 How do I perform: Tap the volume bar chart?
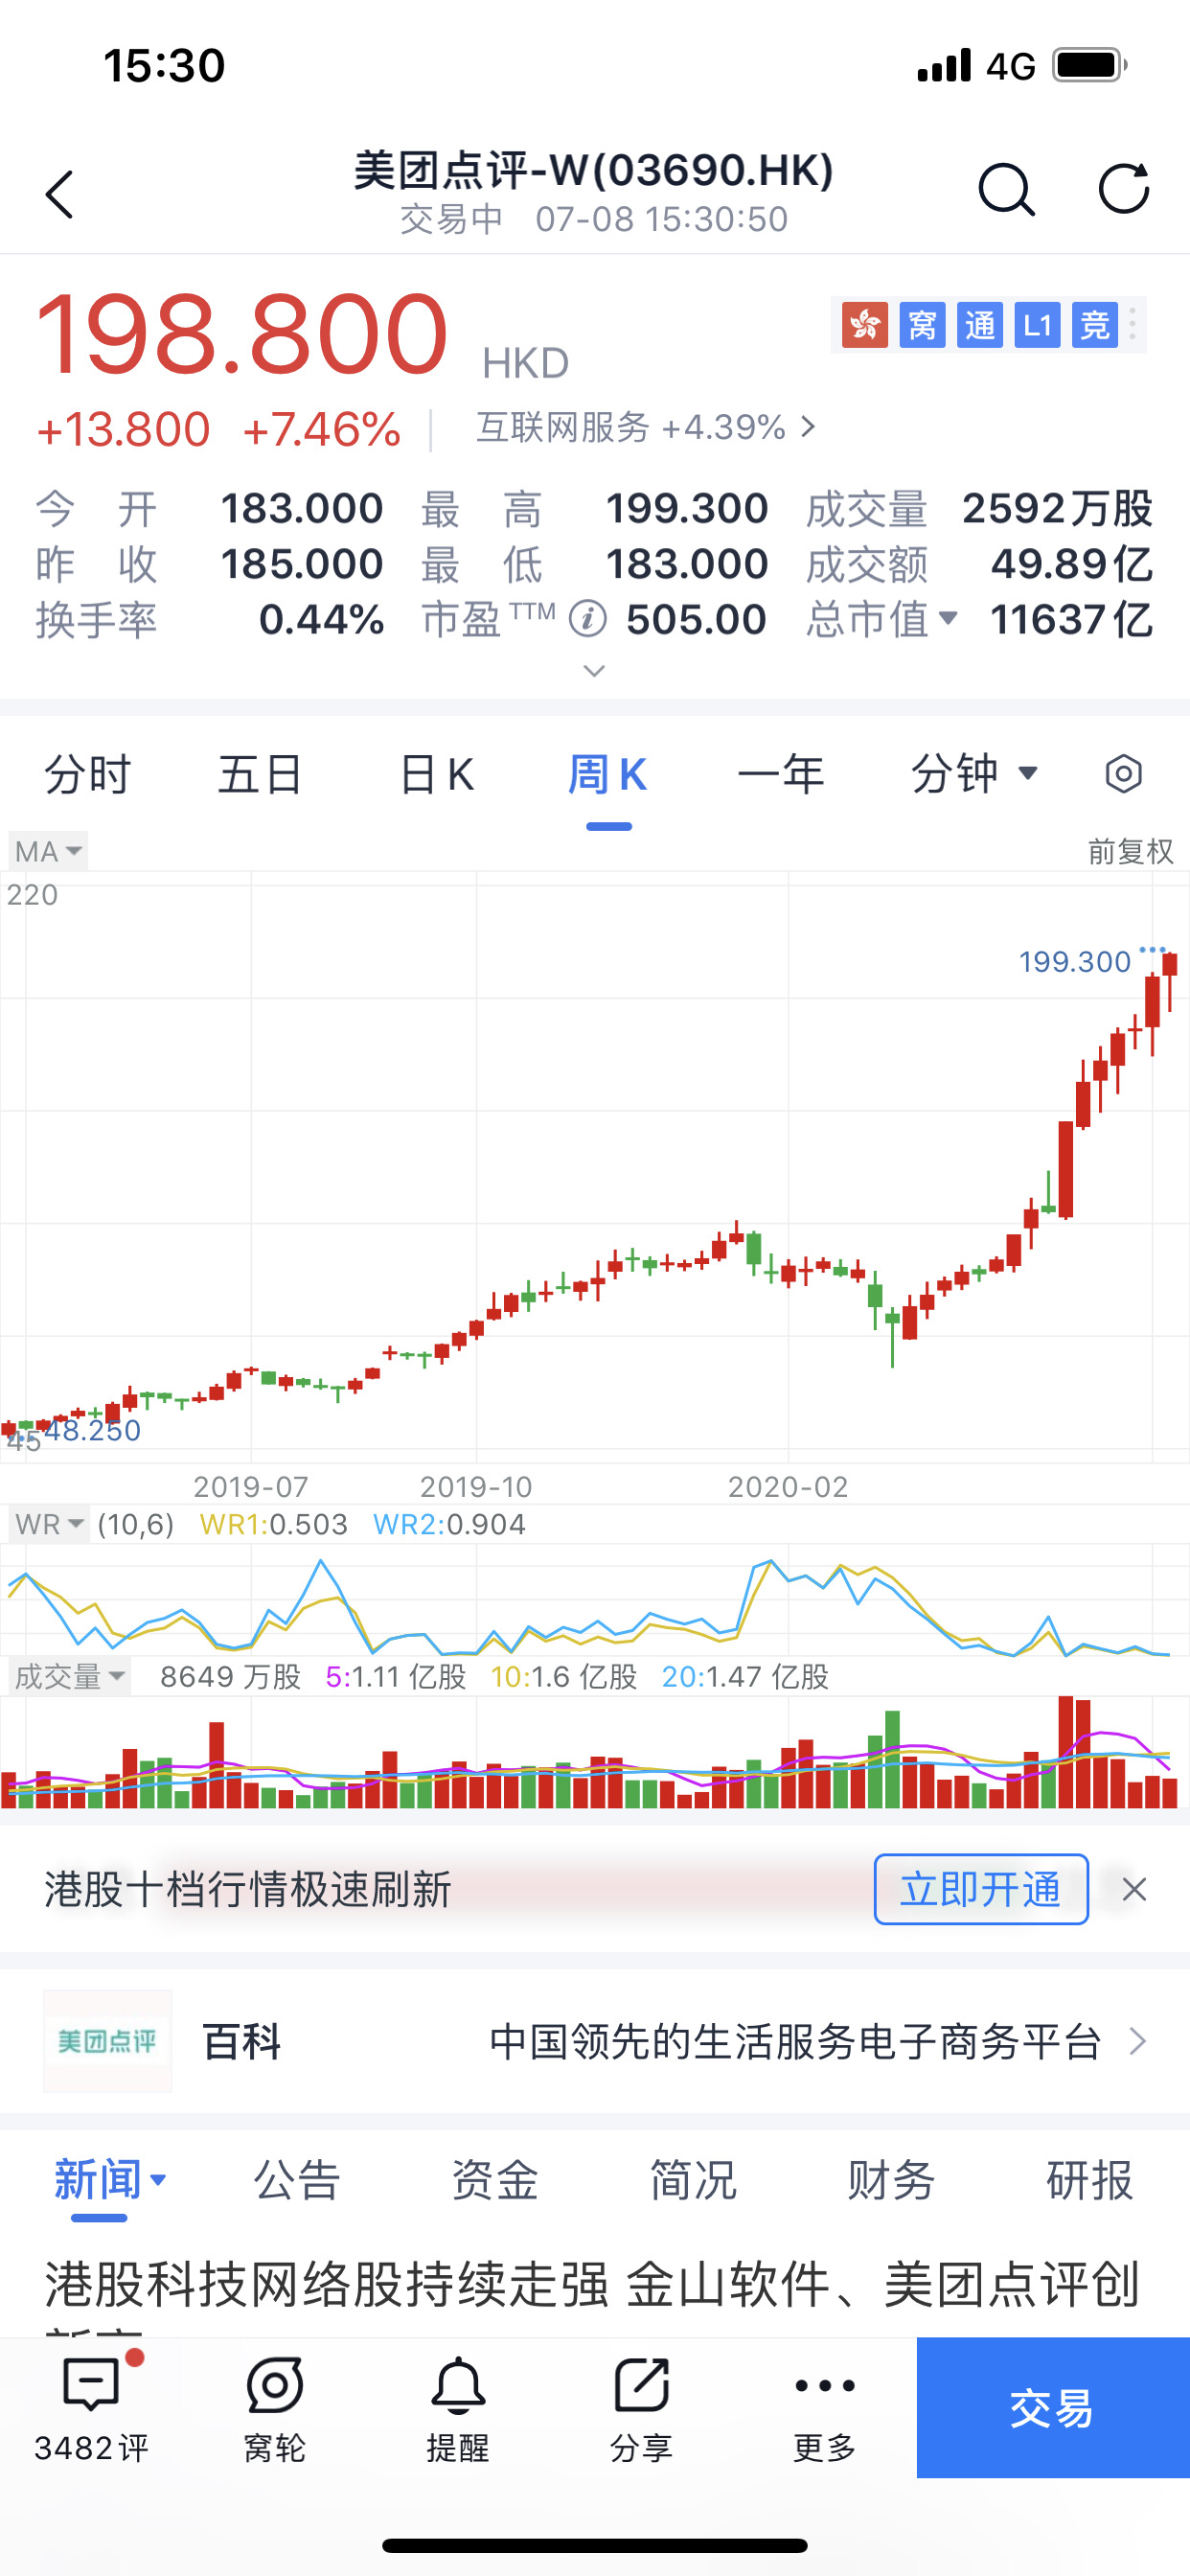point(595,1751)
